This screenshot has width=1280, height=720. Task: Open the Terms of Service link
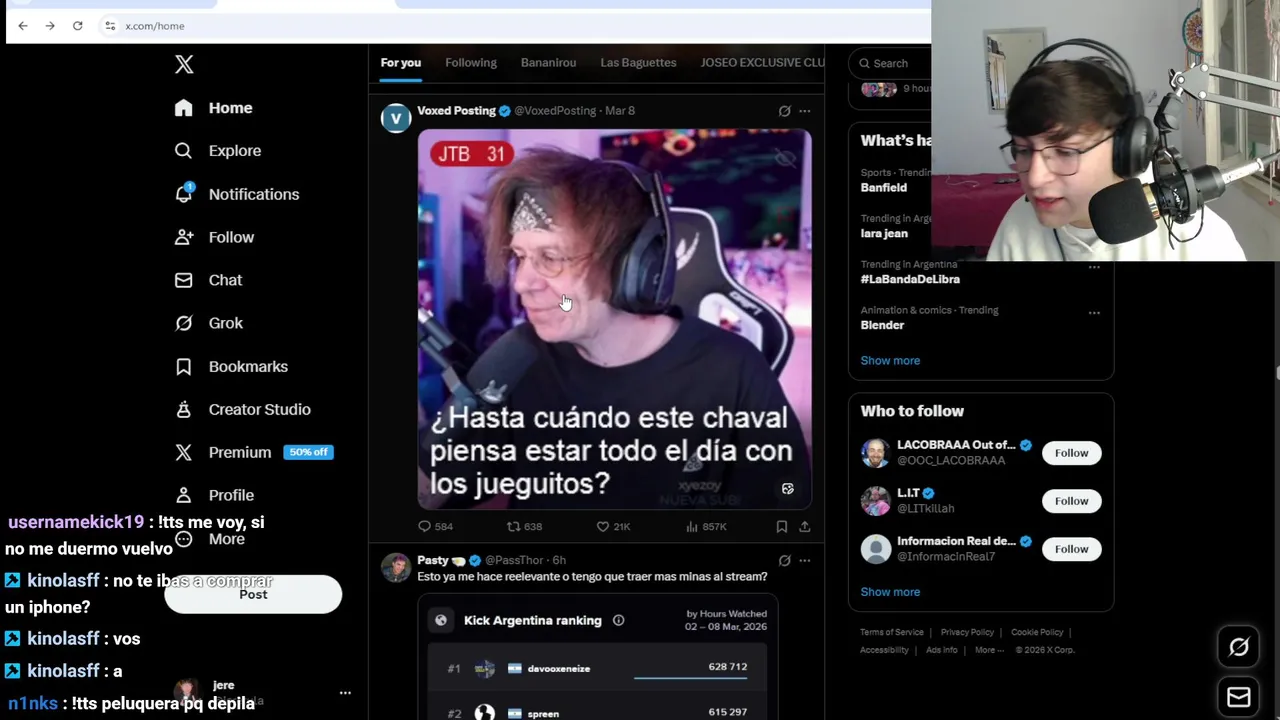coord(891,632)
